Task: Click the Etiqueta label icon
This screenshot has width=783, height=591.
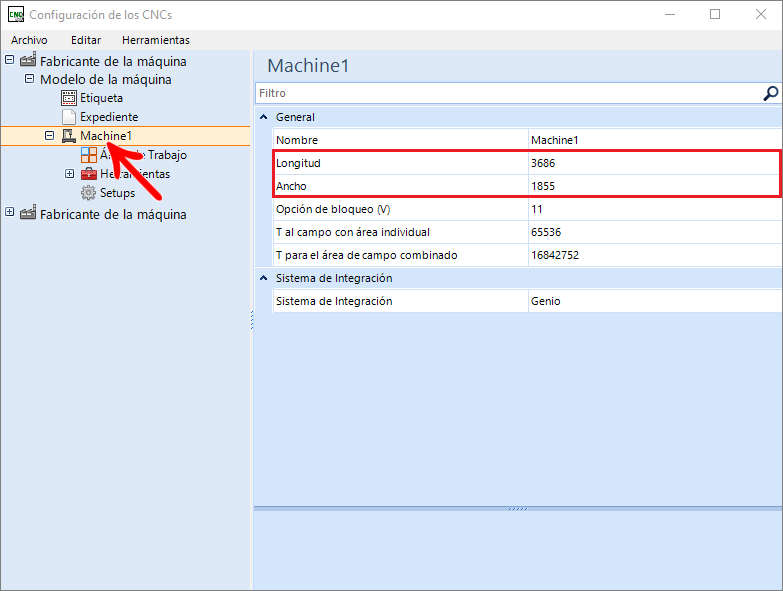Action: (x=69, y=98)
